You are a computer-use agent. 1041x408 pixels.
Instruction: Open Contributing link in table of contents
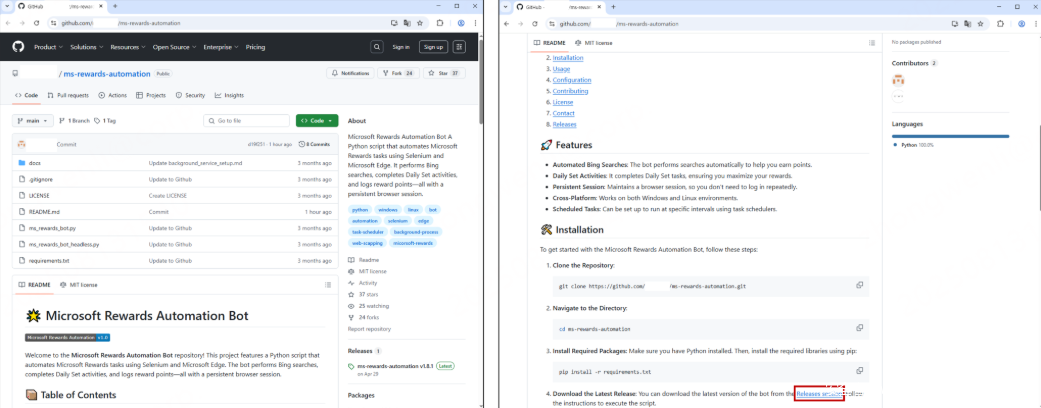570,91
